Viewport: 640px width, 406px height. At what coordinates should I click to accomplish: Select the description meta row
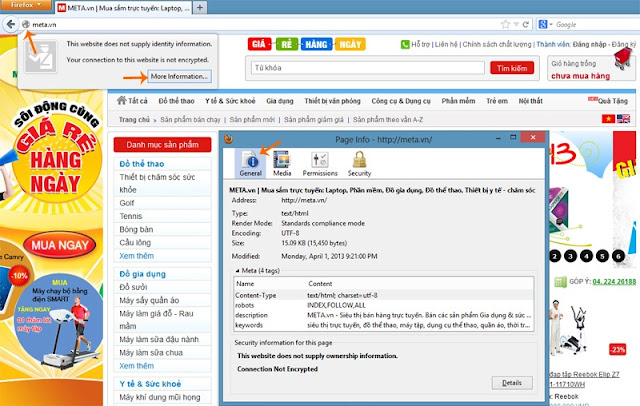tap(383, 315)
